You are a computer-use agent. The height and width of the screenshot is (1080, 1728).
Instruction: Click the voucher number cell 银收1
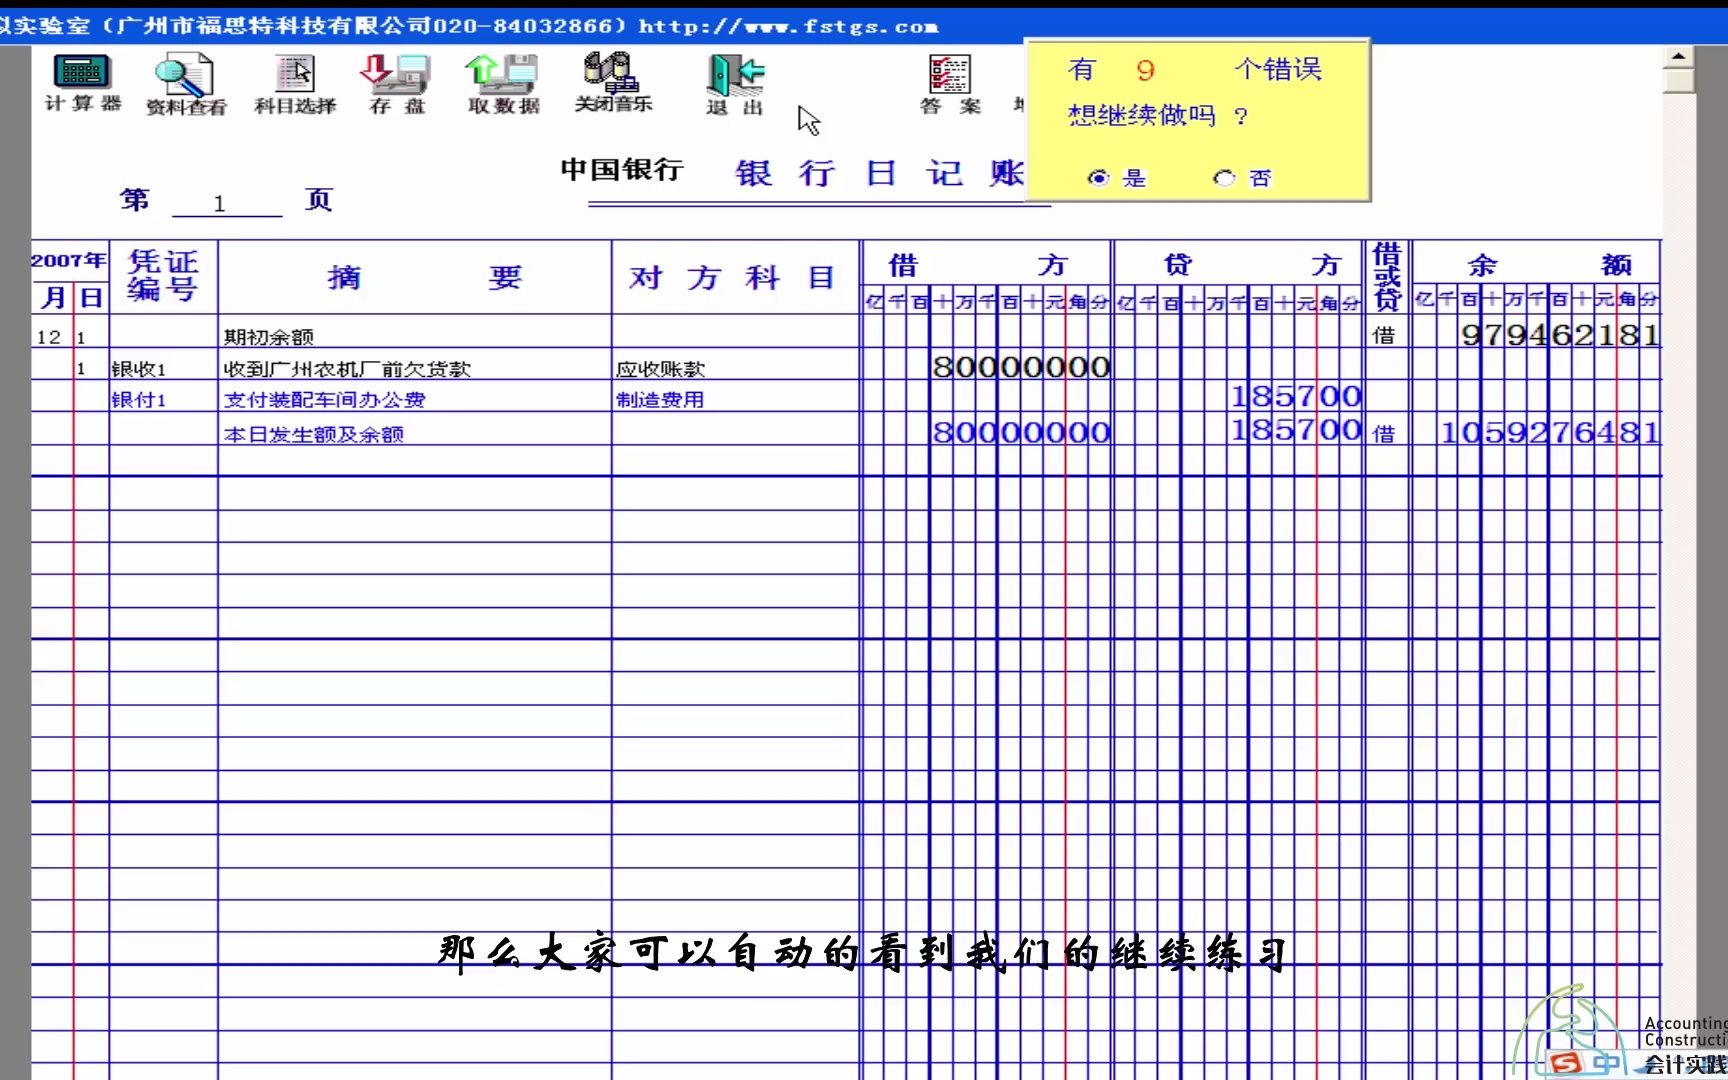(138, 369)
